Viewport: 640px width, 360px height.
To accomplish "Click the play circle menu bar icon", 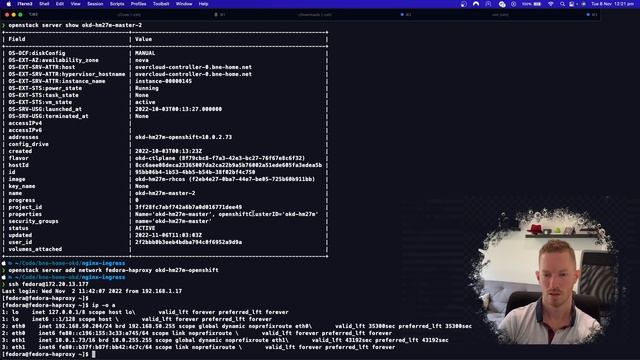I will [x=513, y=4].
